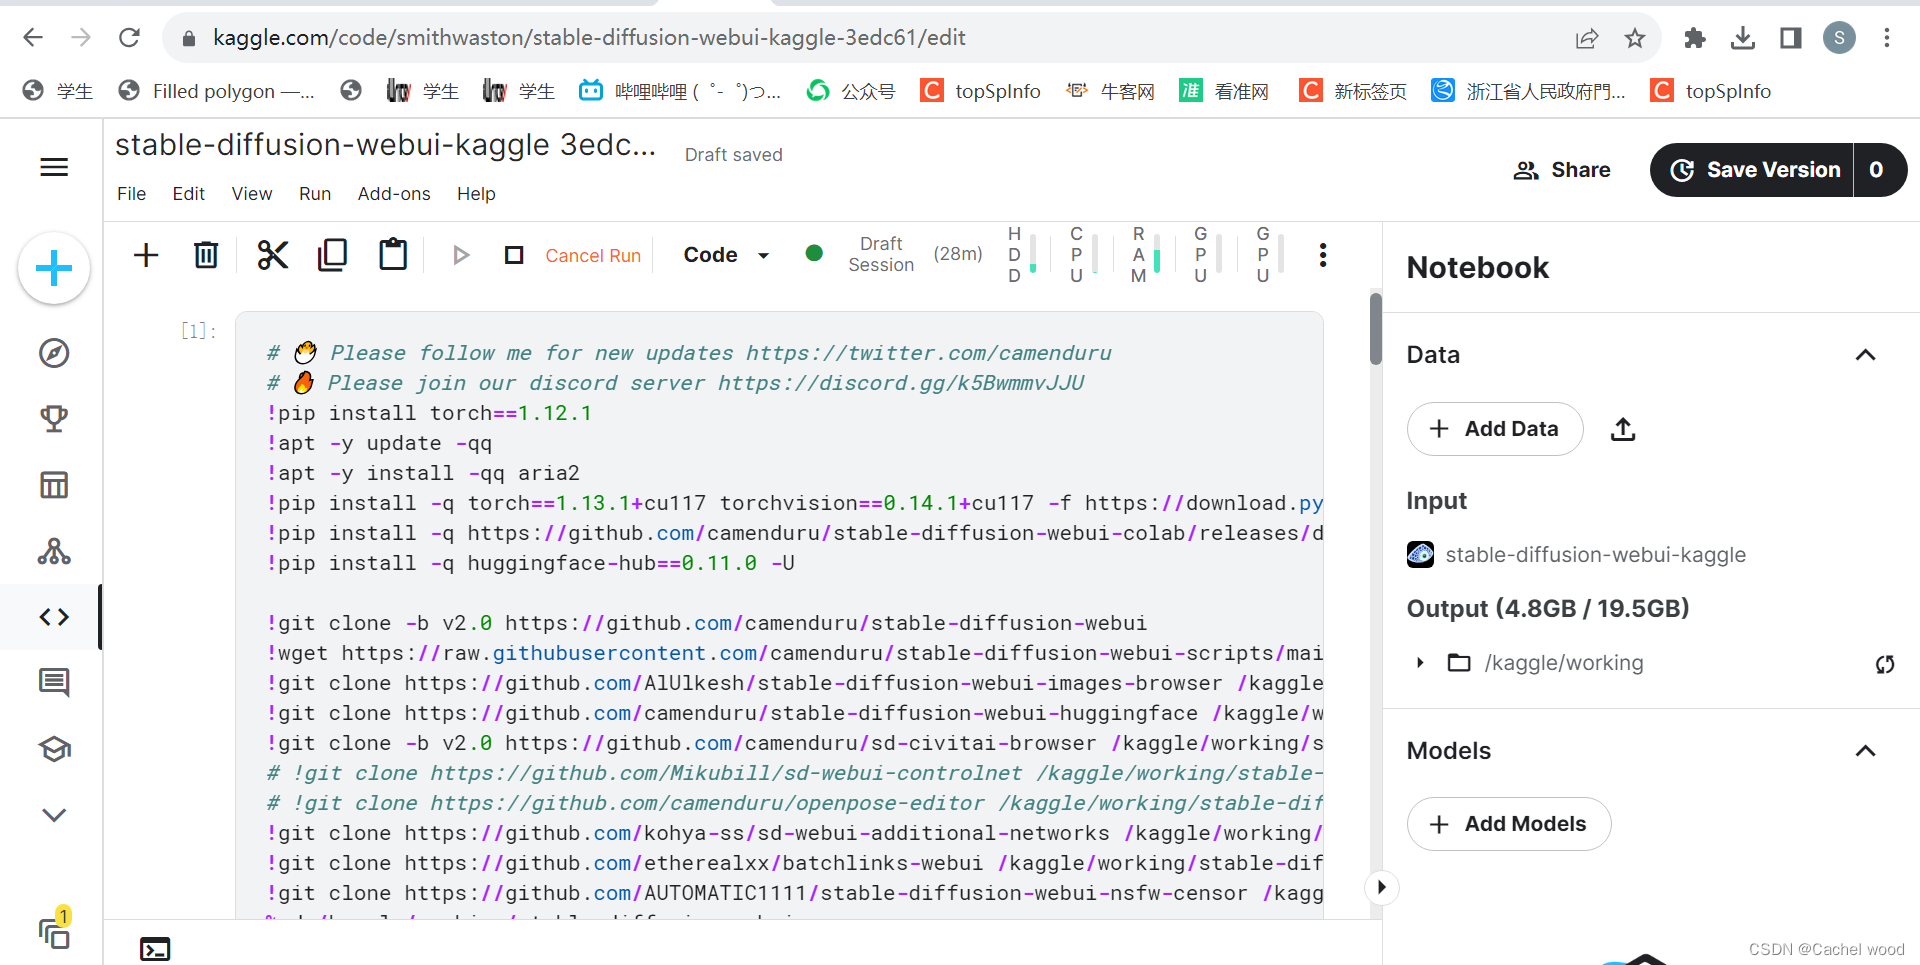Collapse the Data section chevron
Image resolution: width=1920 pixels, height=965 pixels.
pos(1865,355)
